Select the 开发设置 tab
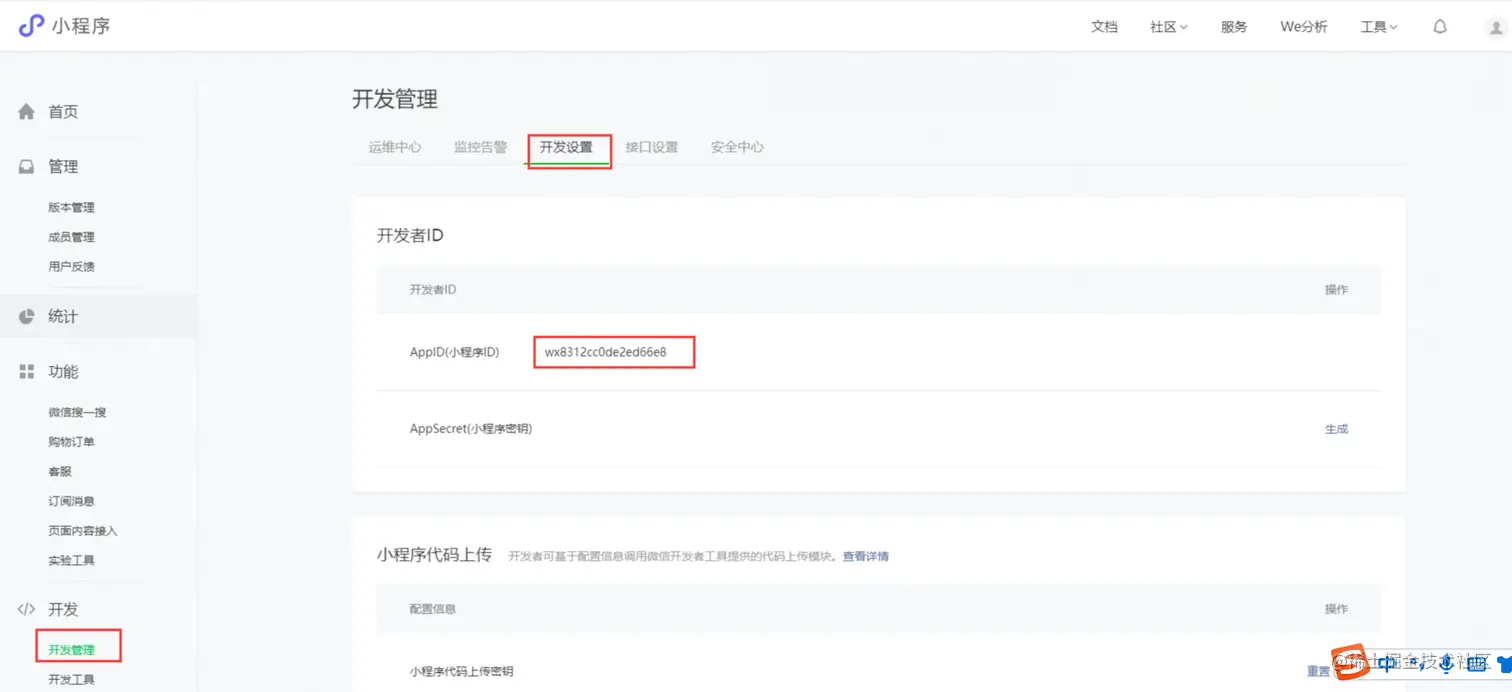Image resolution: width=1512 pixels, height=692 pixels. pos(567,147)
